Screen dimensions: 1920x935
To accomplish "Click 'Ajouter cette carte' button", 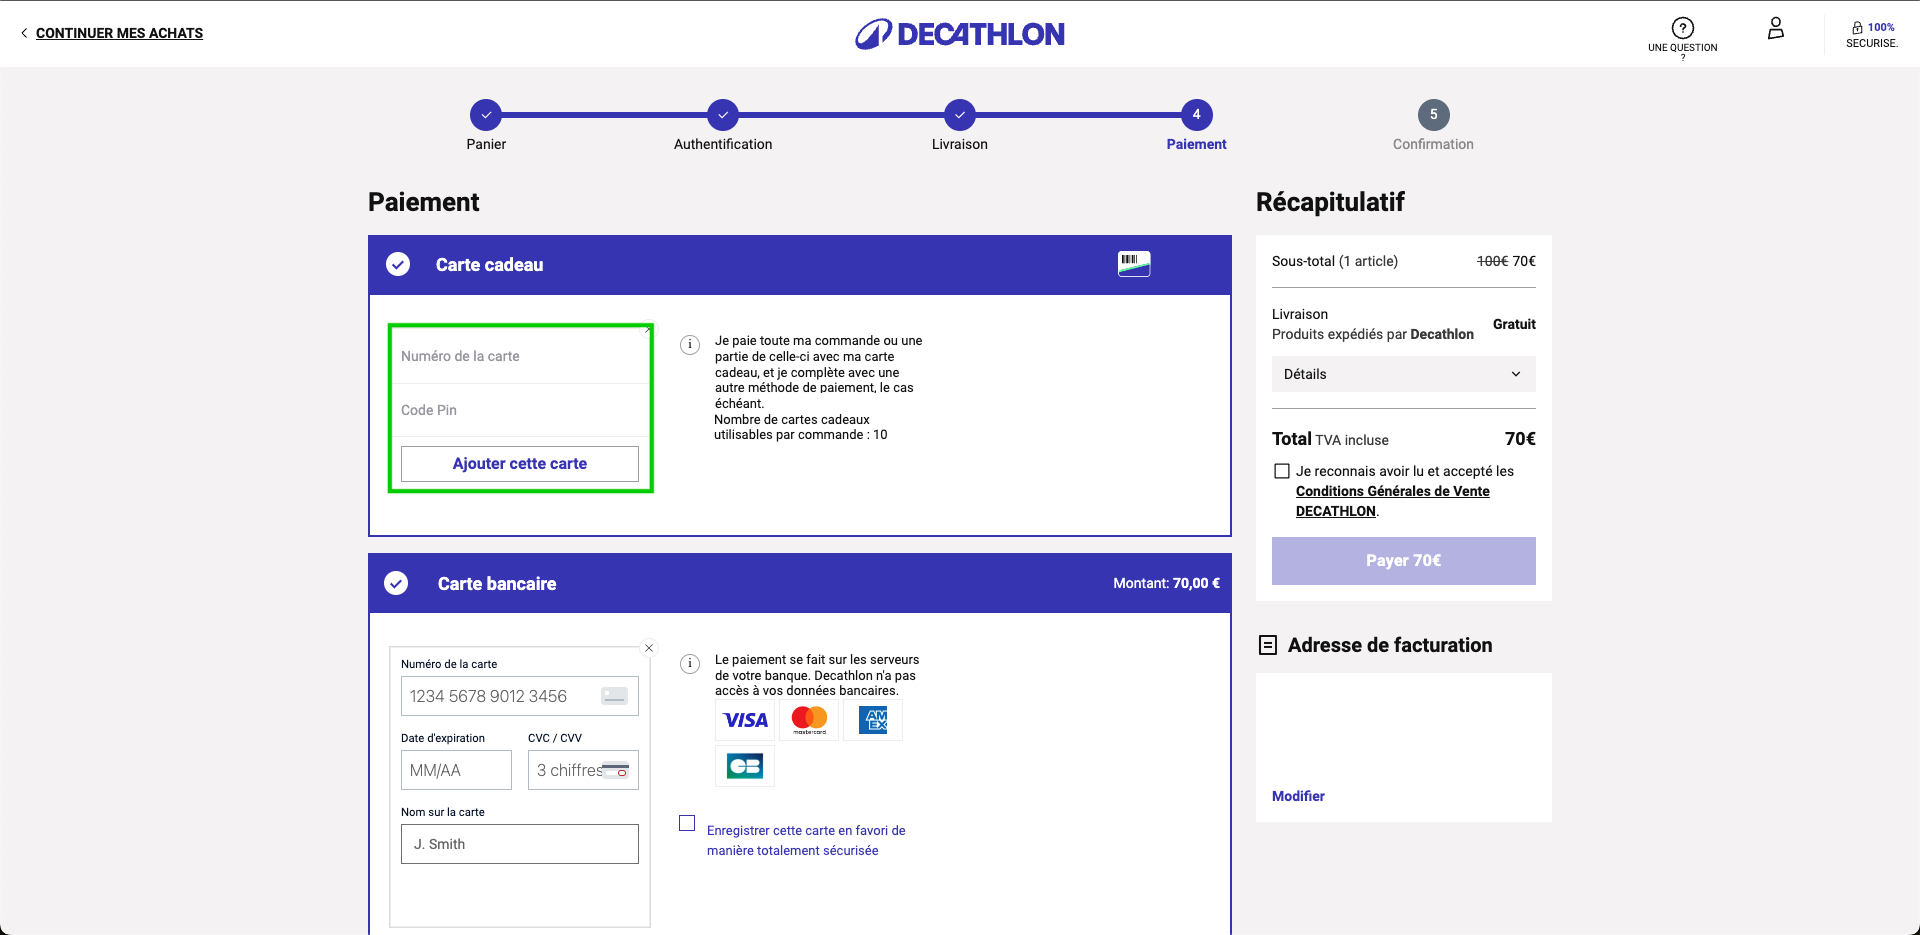I will 519,464.
